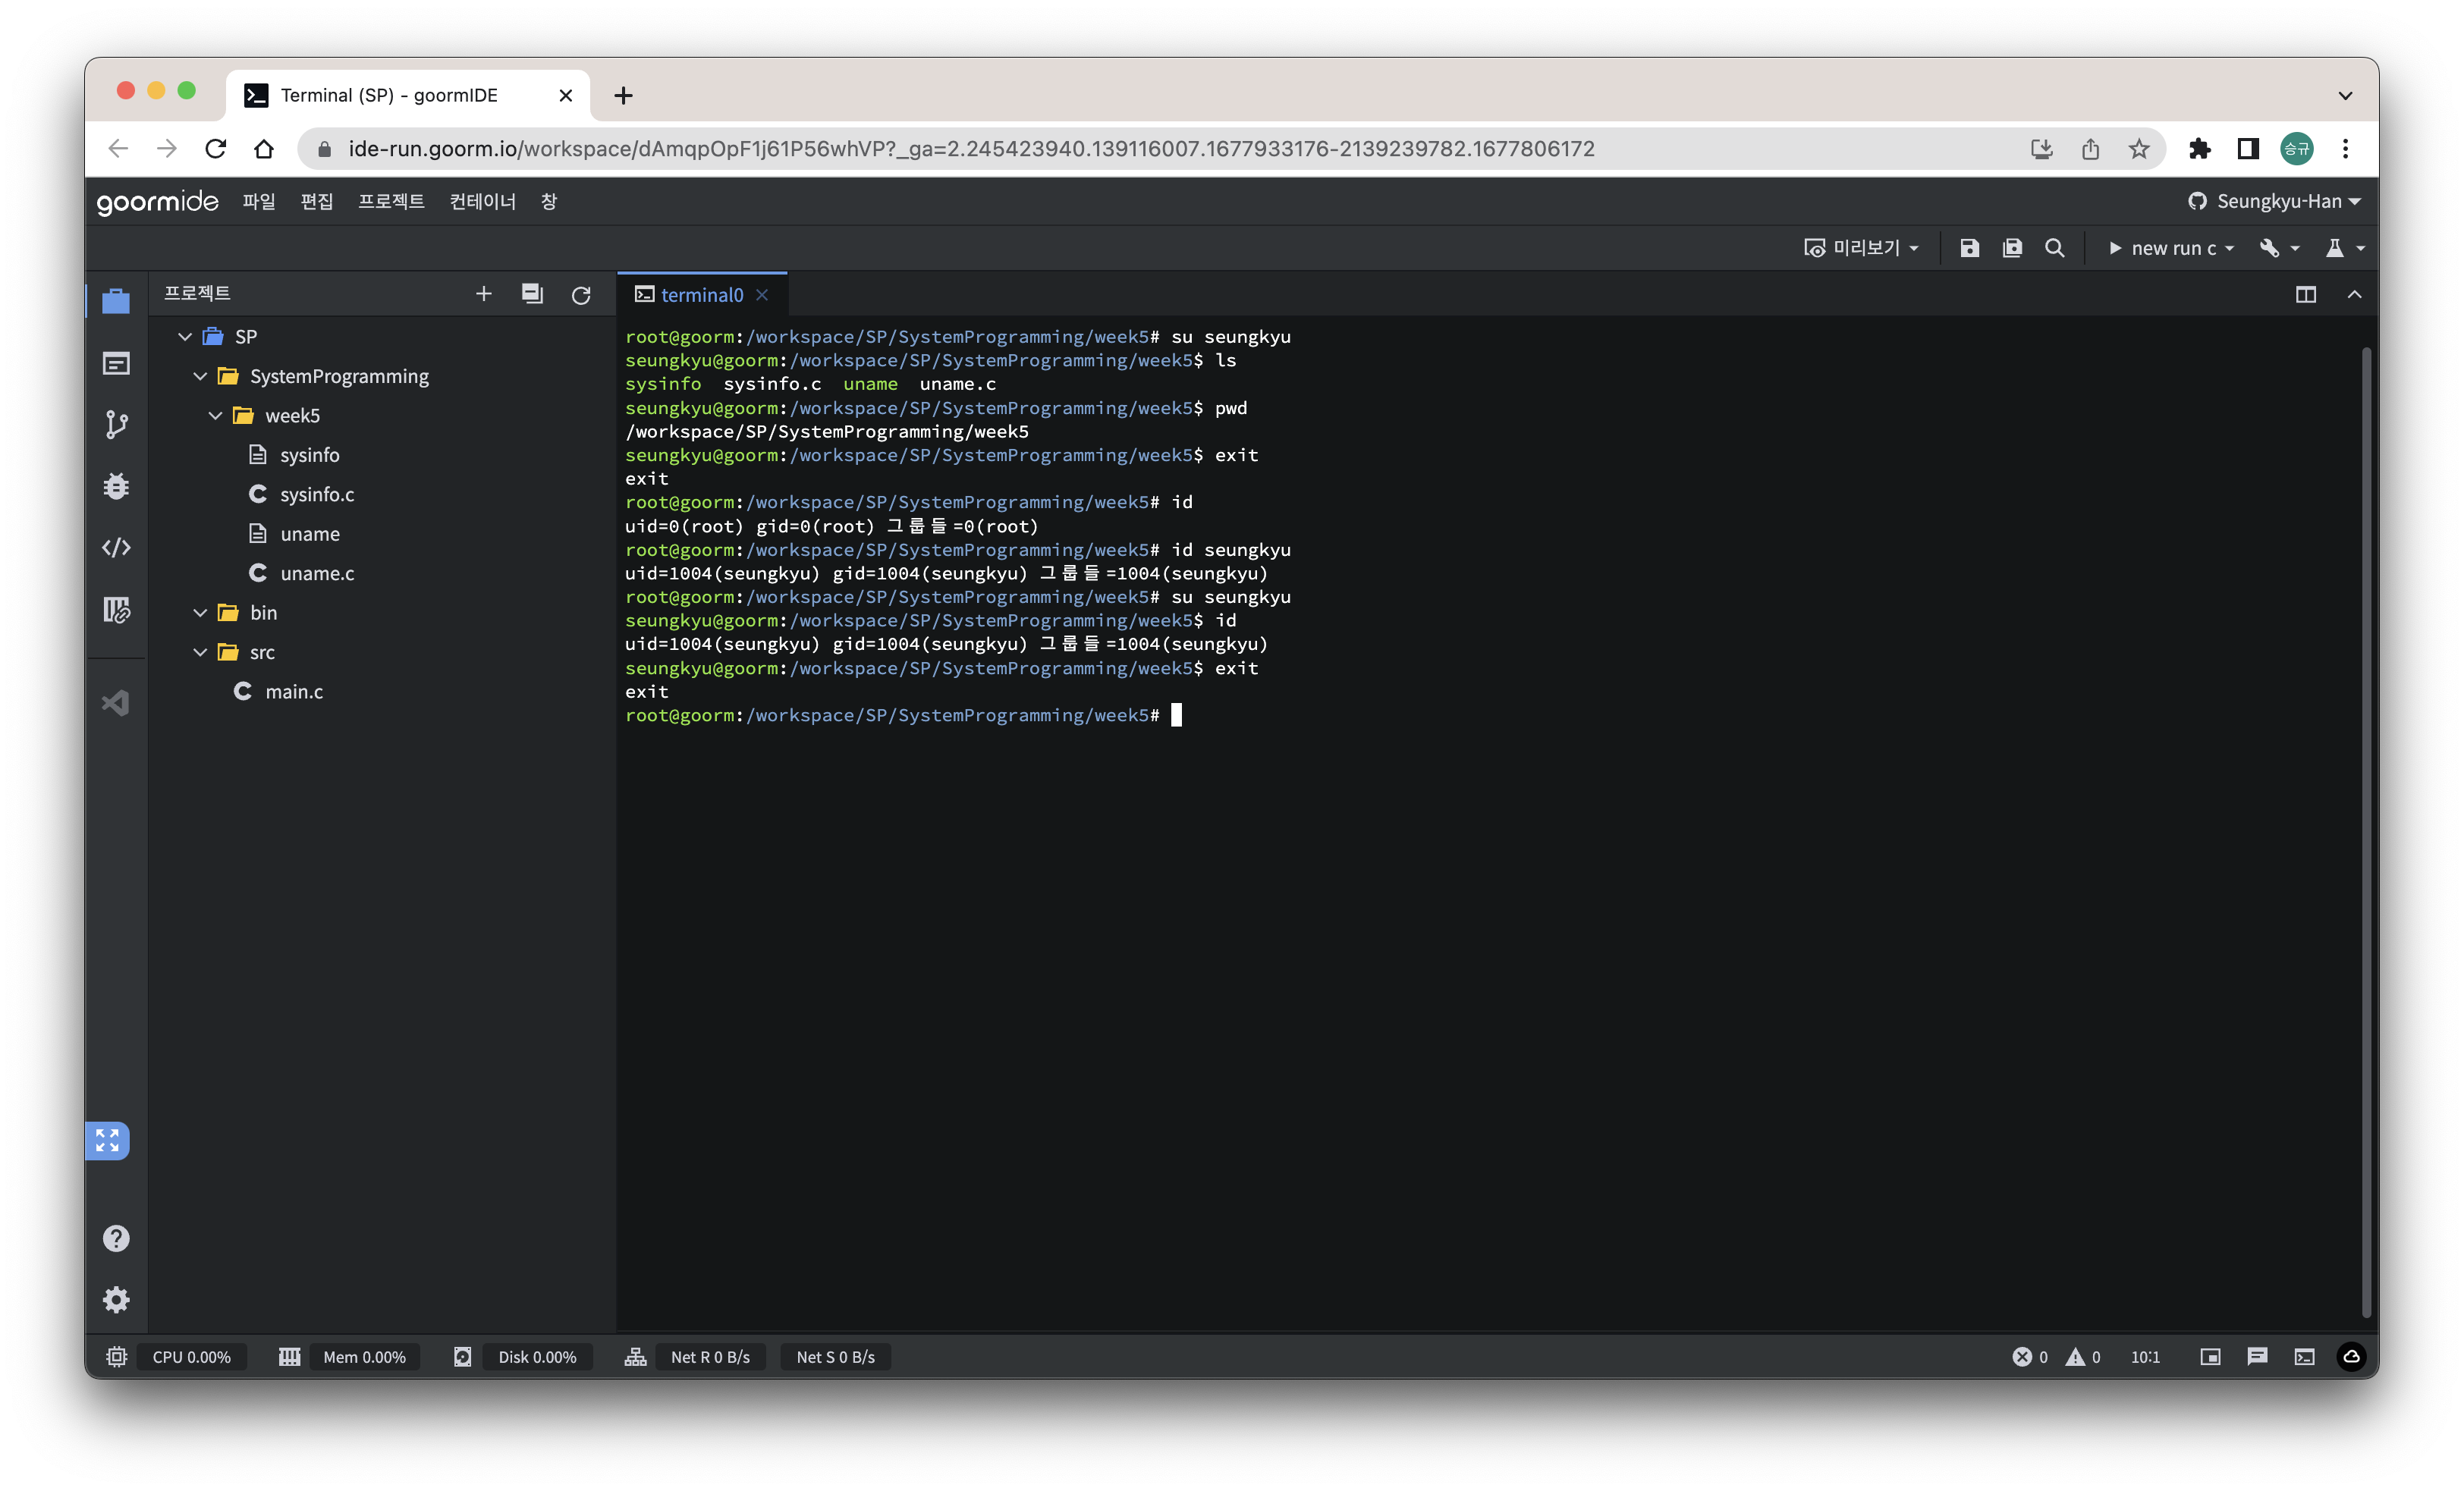Click the search magnifier icon in toolbar
The width and height of the screenshot is (2464, 1491).
click(2054, 248)
